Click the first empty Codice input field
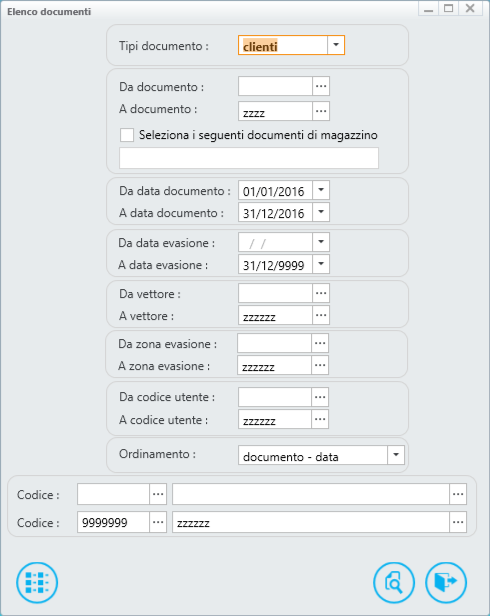The height and width of the screenshot is (616, 490). (x=113, y=494)
